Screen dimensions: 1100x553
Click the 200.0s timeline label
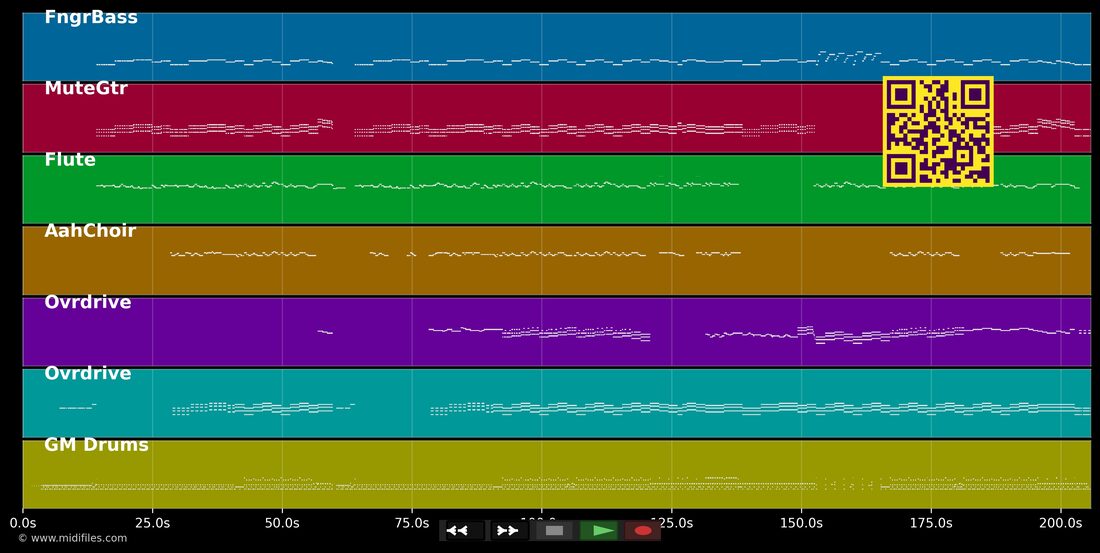pyautogui.click(x=1061, y=523)
